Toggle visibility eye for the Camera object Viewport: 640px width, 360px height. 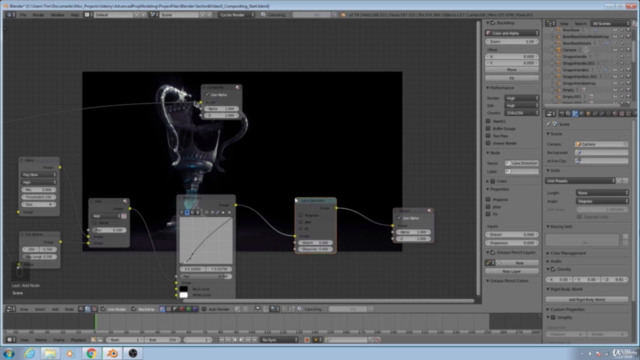[x=615, y=50]
